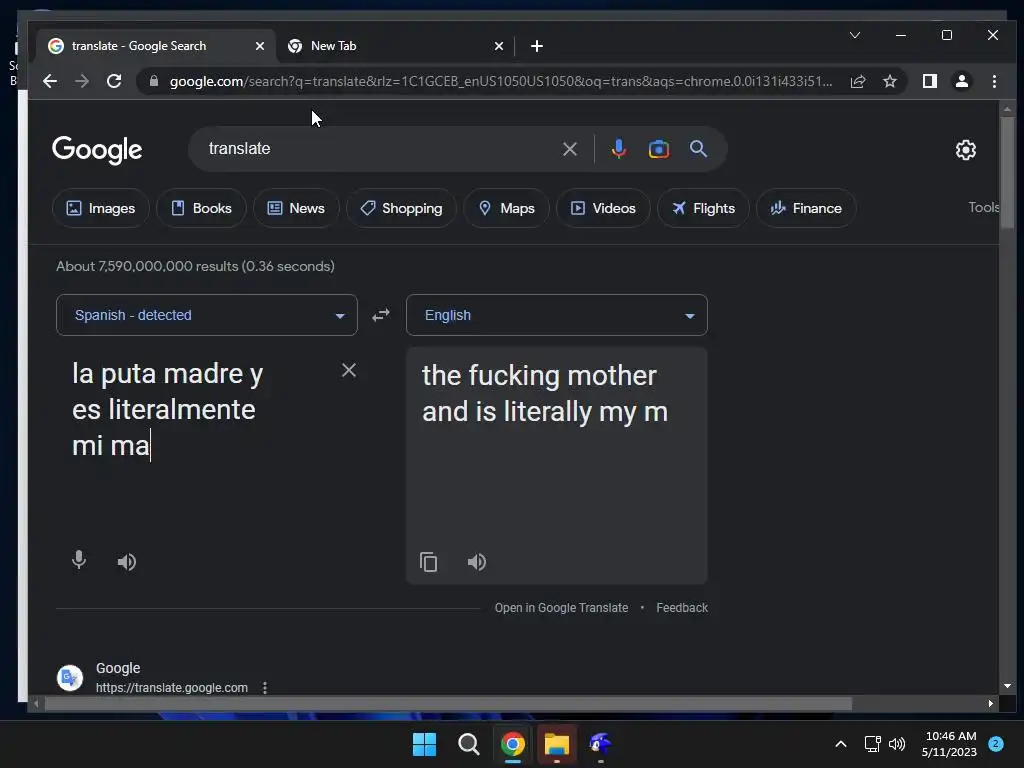Bookmark this tab with the star icon
1024x768 pixels.
click(889, 81)
